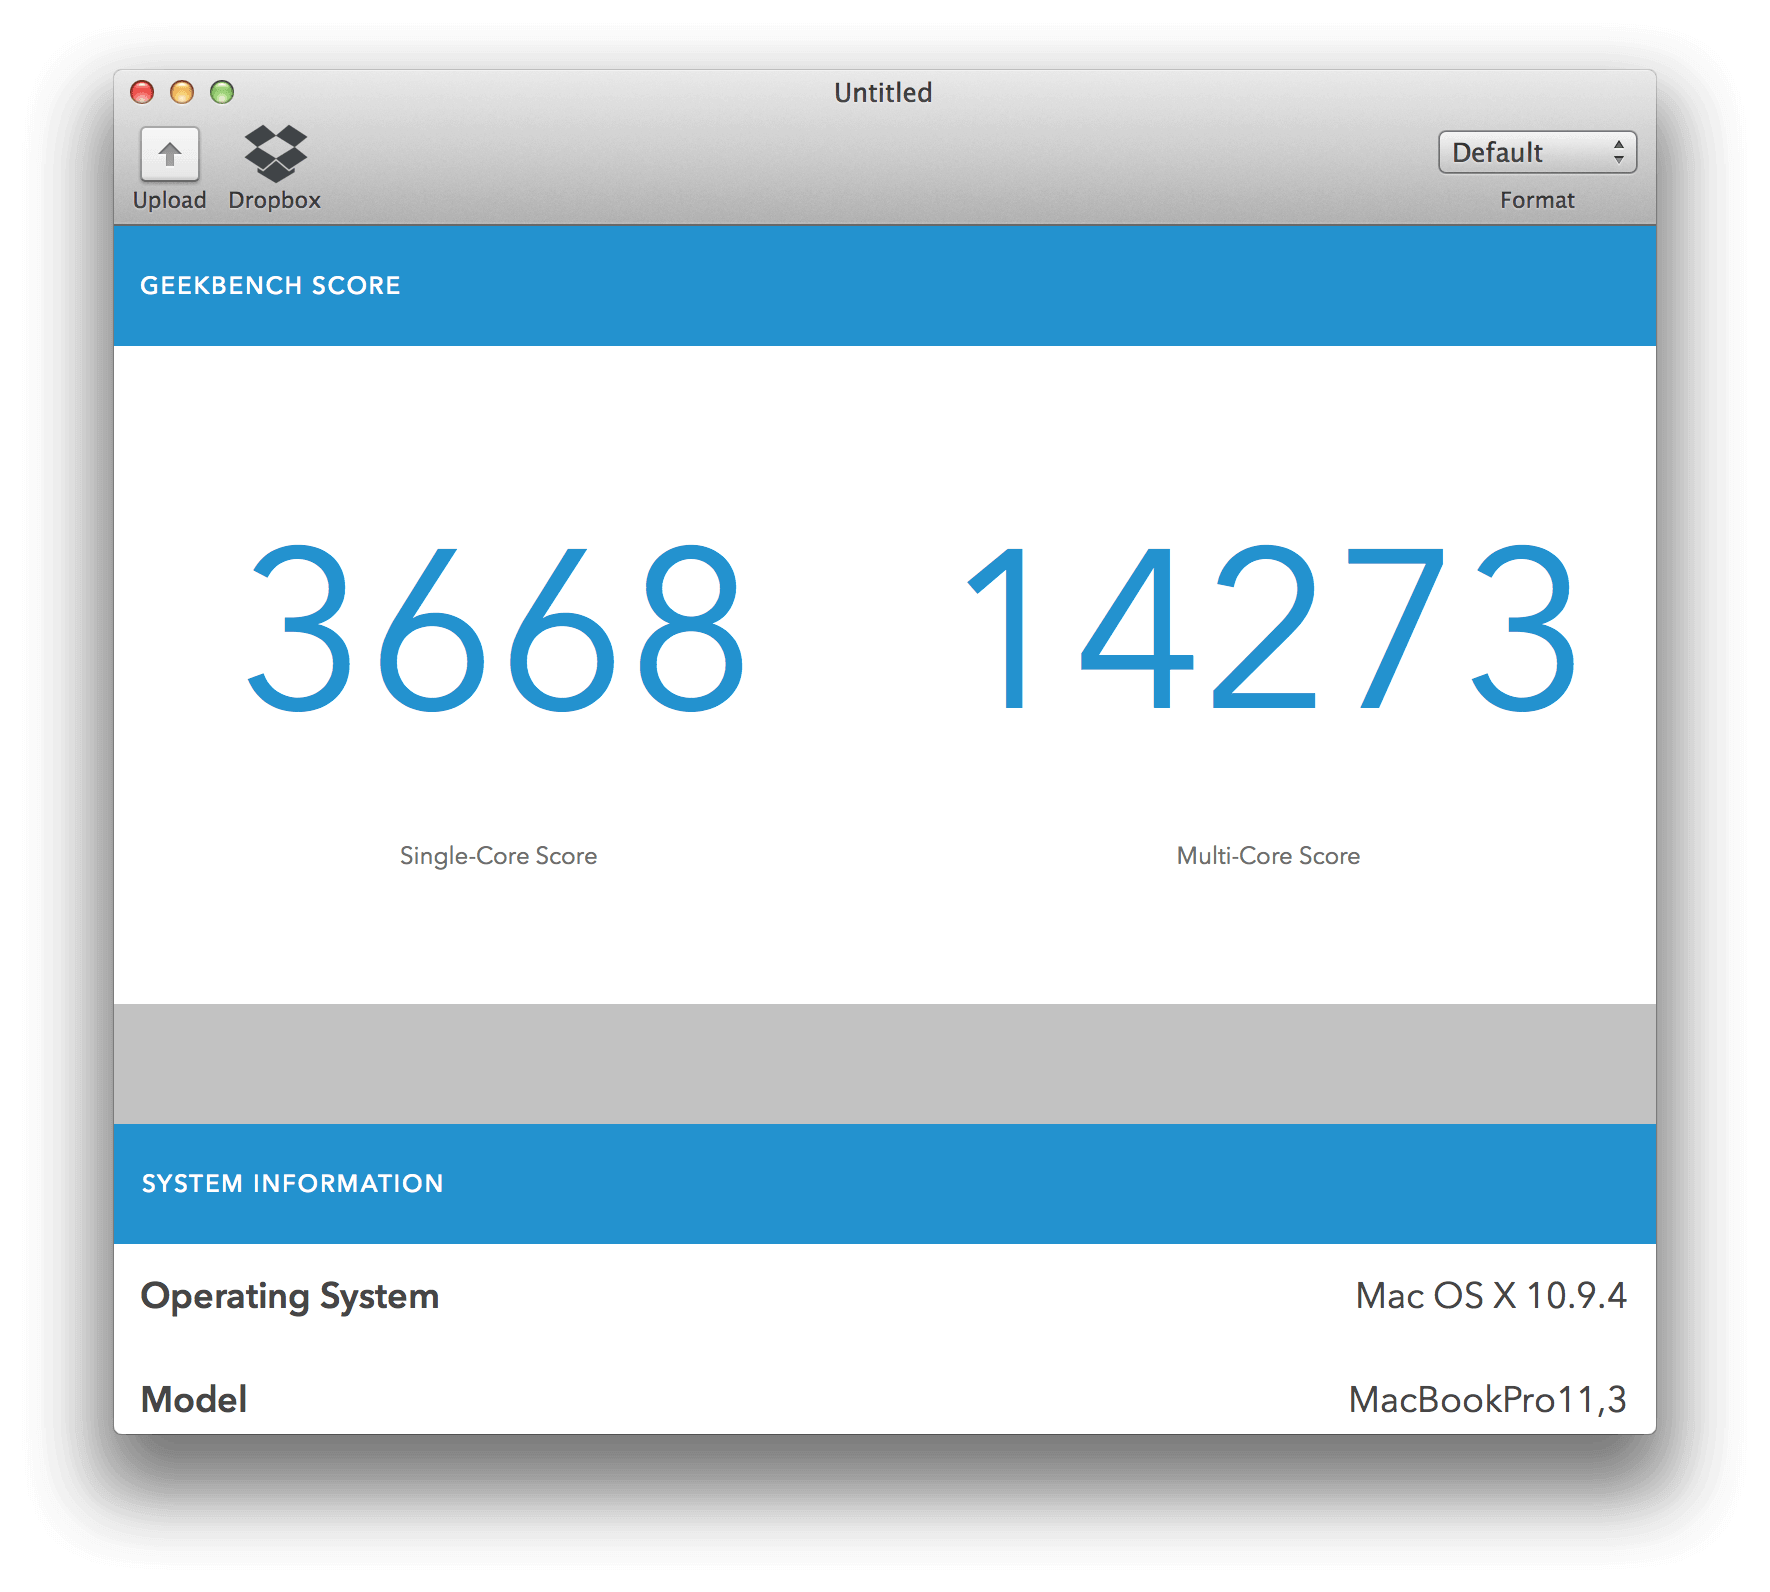Minimize the window with yellow button
This screenshot has height=1592, width=1770.
click(182, 92)
